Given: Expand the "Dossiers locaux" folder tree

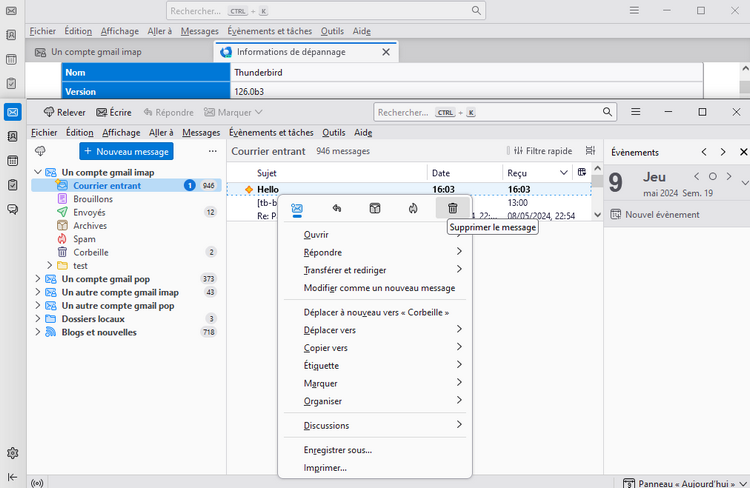Looking at the screenshot, I should pos(38,319).
